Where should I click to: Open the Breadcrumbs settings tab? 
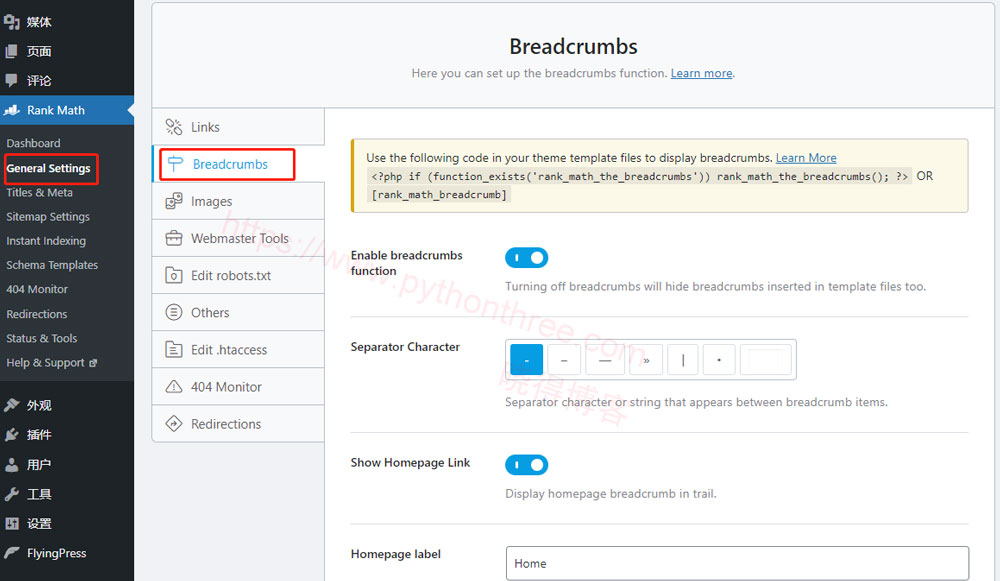239,164
